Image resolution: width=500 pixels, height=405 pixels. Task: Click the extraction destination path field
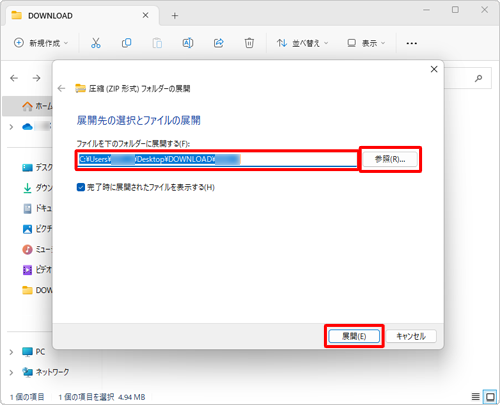(217, 160)
